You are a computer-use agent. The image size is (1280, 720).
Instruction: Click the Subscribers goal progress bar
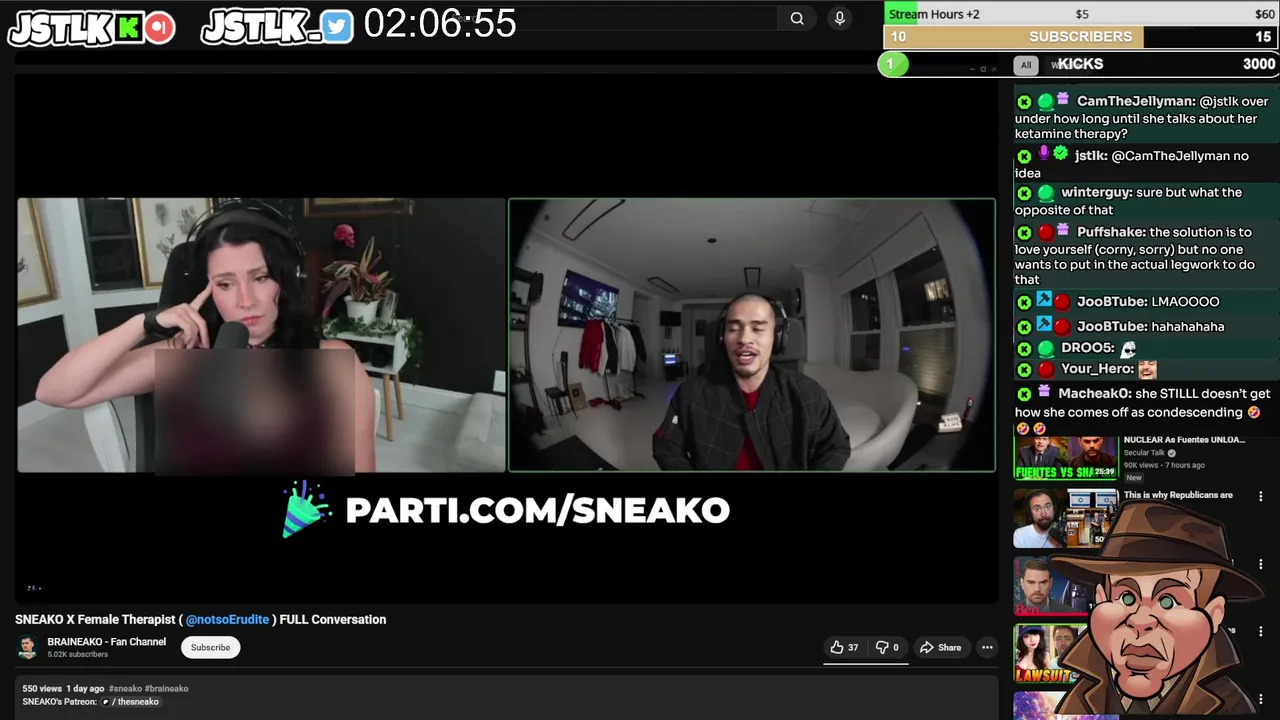1081,37
